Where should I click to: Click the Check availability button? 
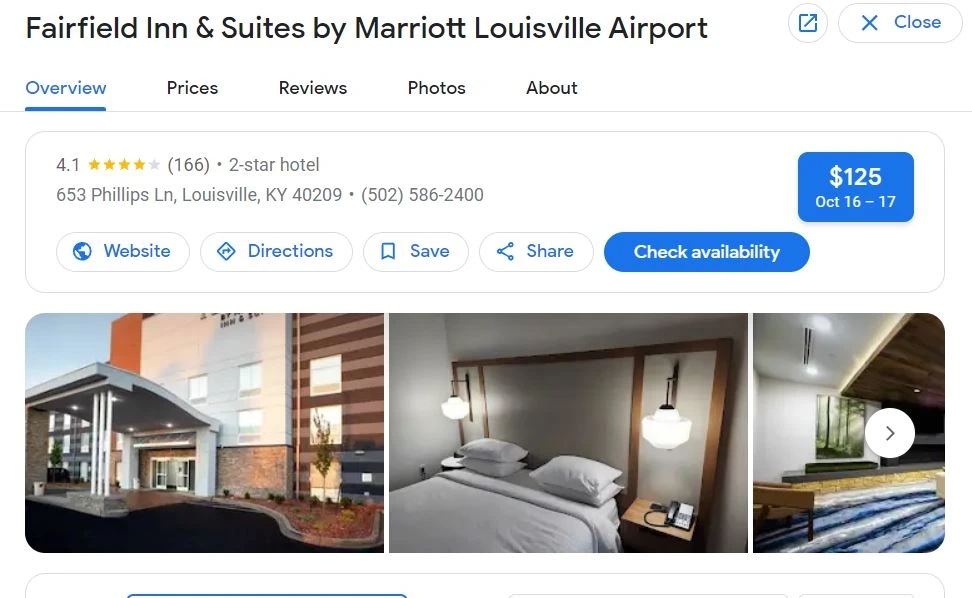pos(707,252)
